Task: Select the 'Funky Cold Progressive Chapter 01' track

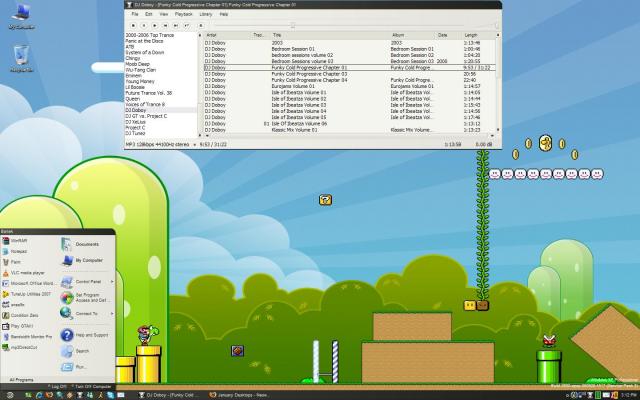Action: coord(349,68)
